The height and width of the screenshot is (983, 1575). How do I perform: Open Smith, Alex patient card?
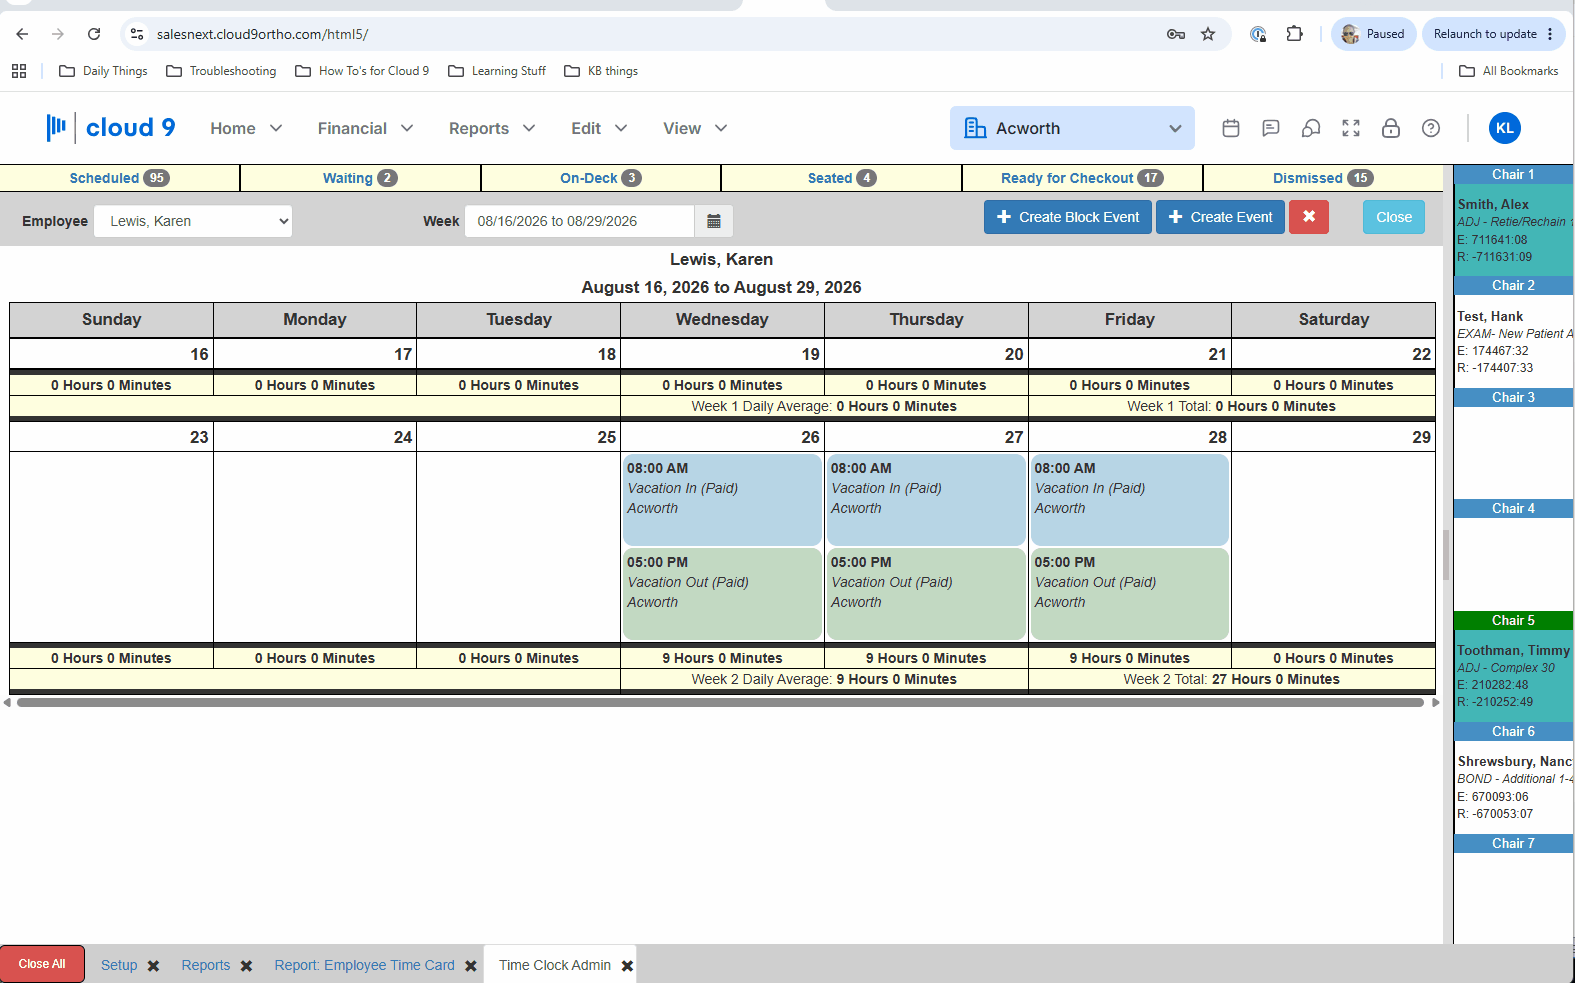point(1513,230)
